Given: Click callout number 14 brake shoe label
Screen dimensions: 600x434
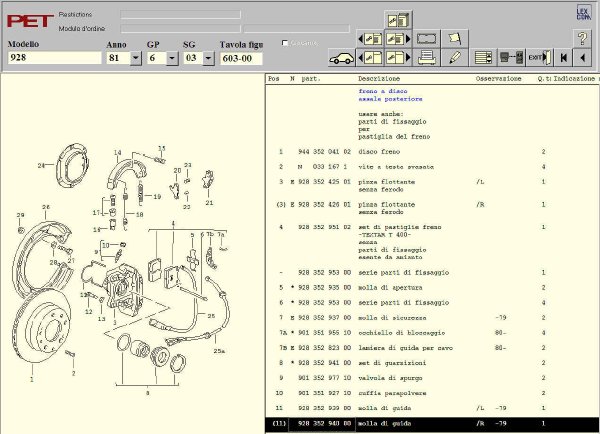Looking at the screenshot, I should click(x=117, y=153).
